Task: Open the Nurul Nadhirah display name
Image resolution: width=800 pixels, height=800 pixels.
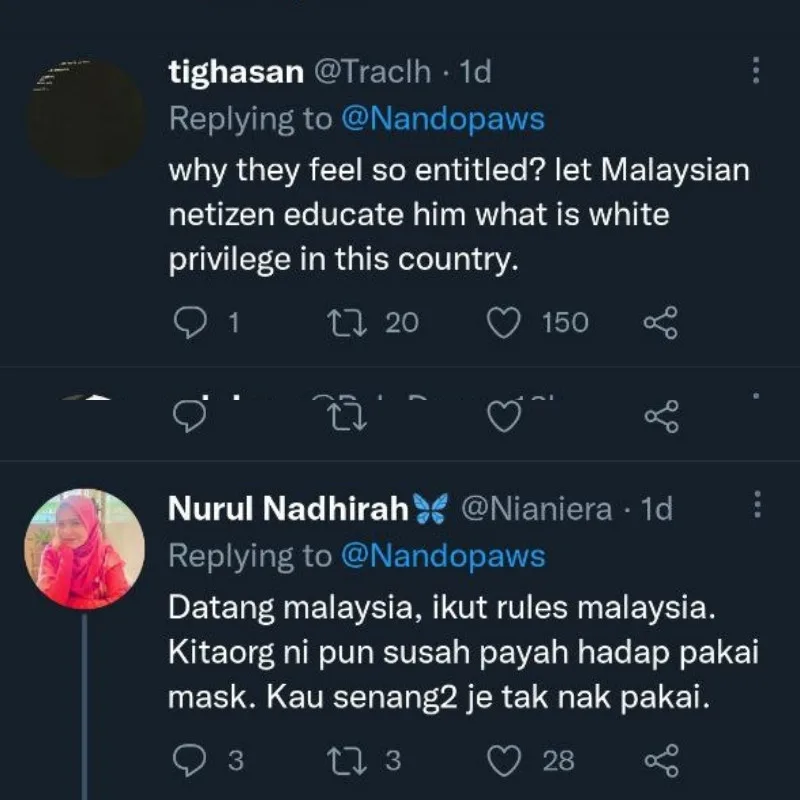Action: pyautogui.click(x=288, y=509)
